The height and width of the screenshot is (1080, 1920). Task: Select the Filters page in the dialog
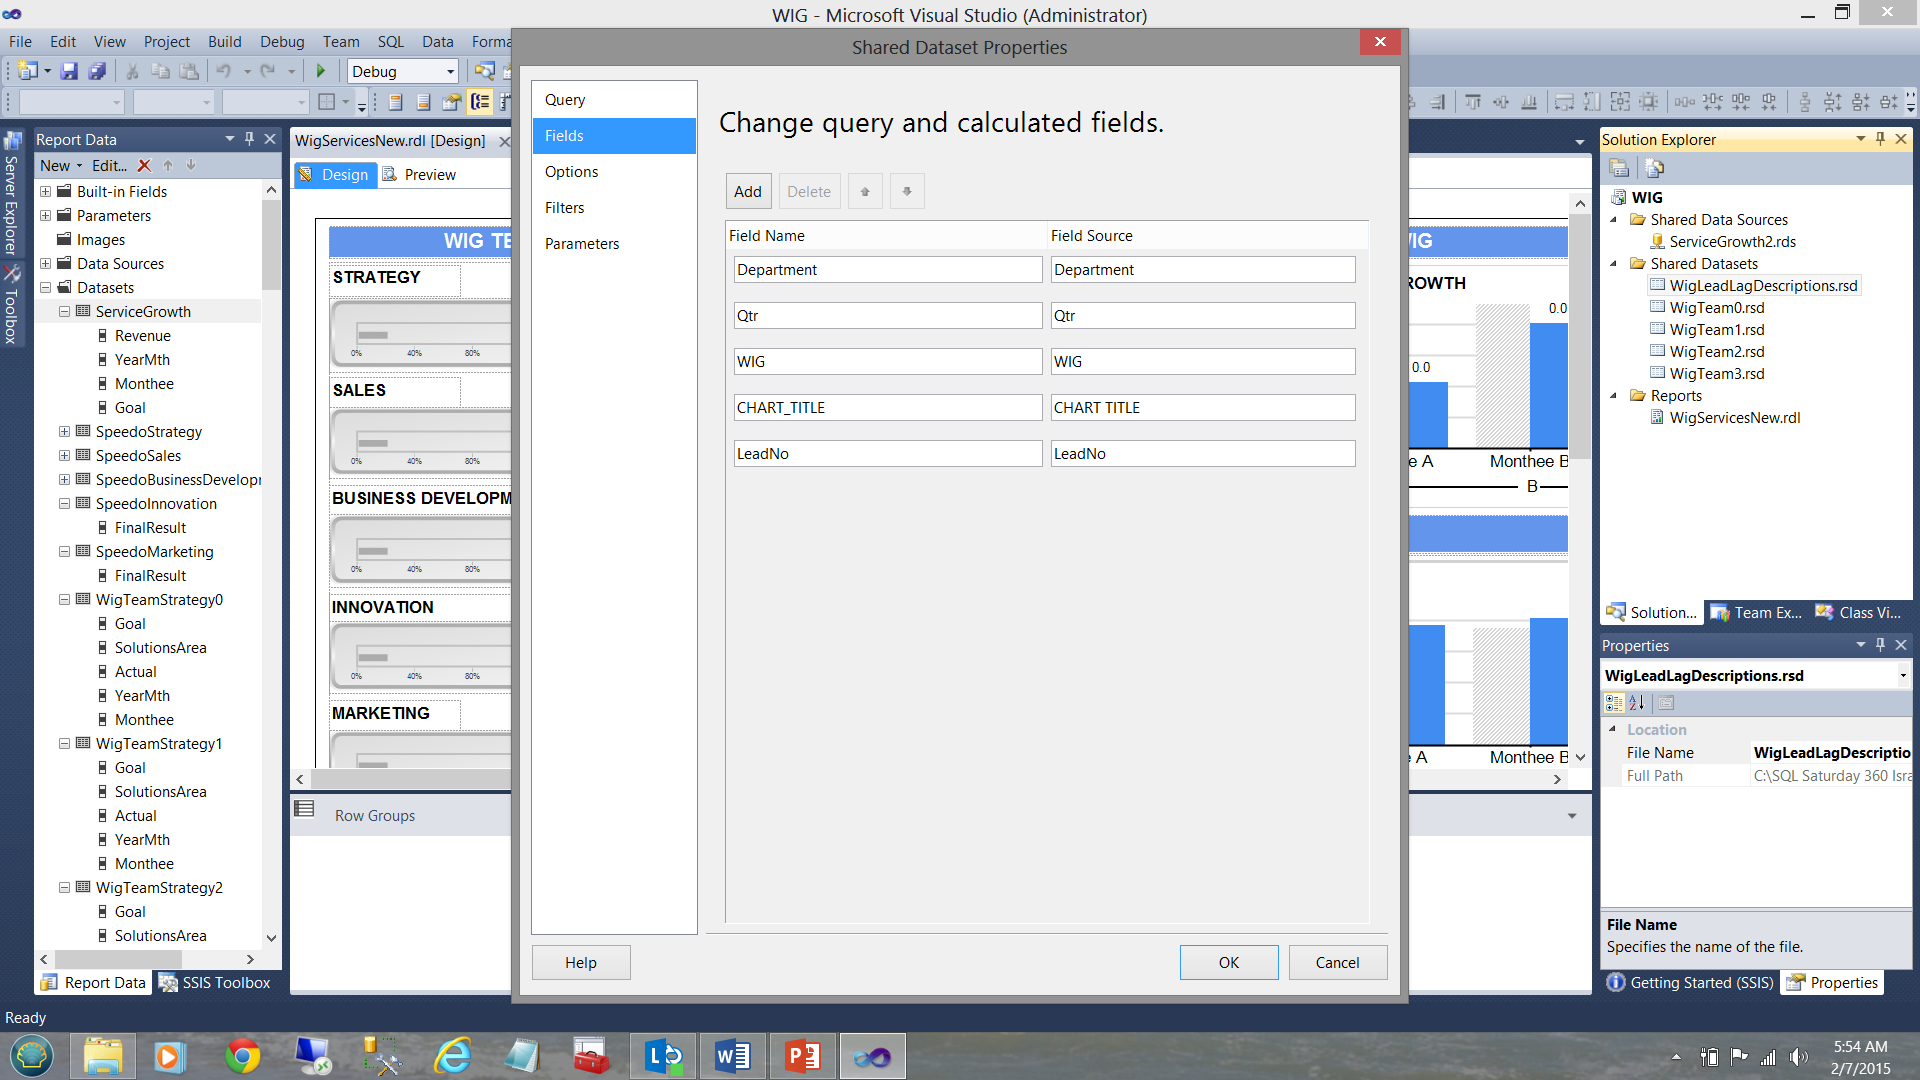pos(565,208)
